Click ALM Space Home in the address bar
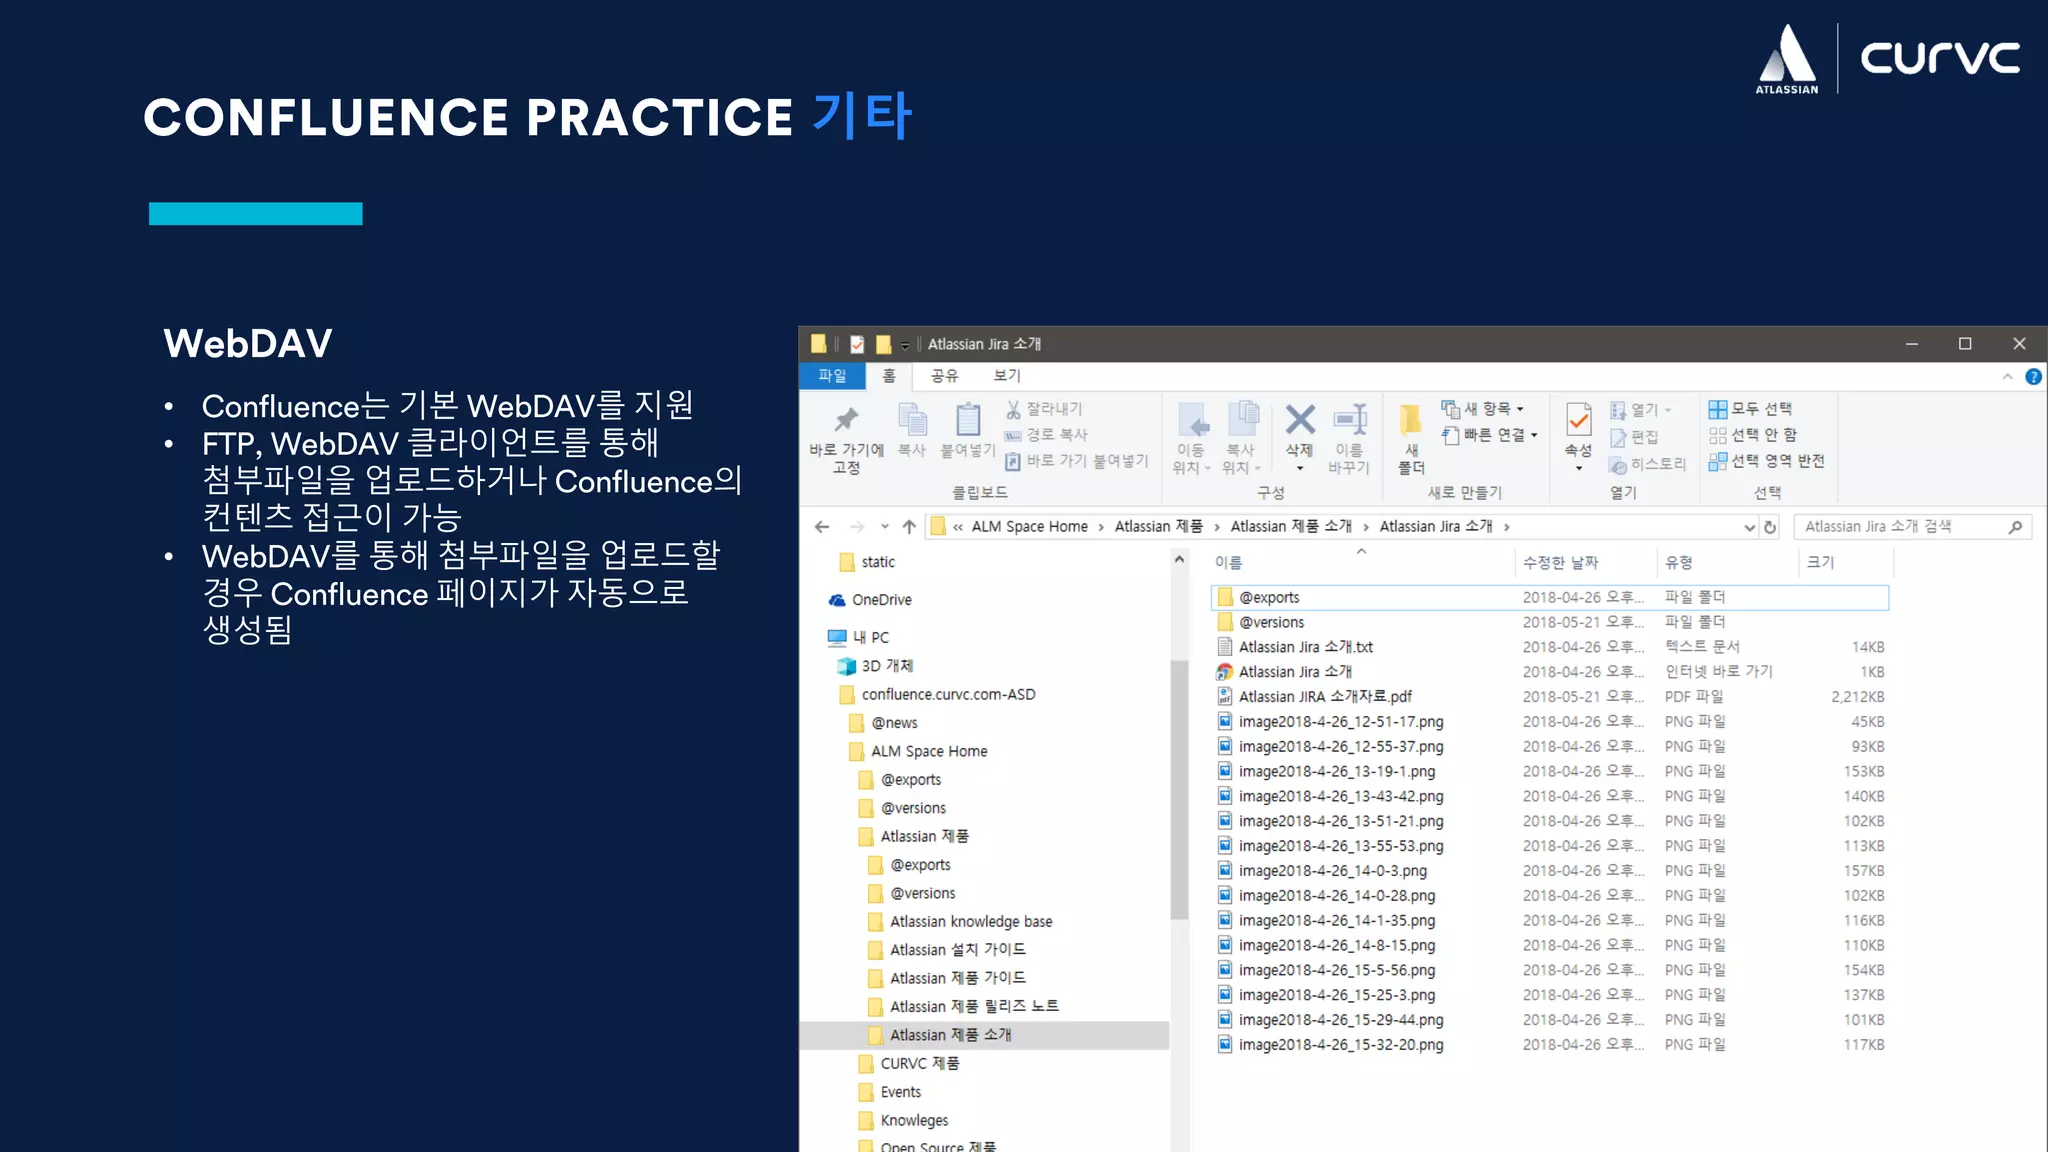This screenshot has height=1152, width=2048. (x=1029, y=527)
